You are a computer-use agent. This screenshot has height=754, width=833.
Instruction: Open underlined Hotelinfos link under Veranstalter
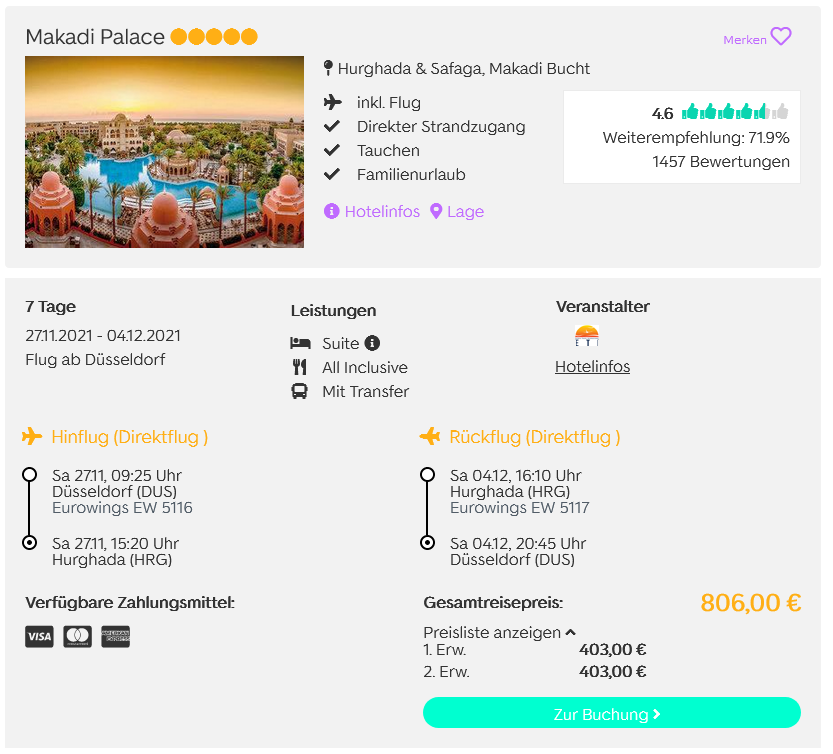tap(592, 367)
